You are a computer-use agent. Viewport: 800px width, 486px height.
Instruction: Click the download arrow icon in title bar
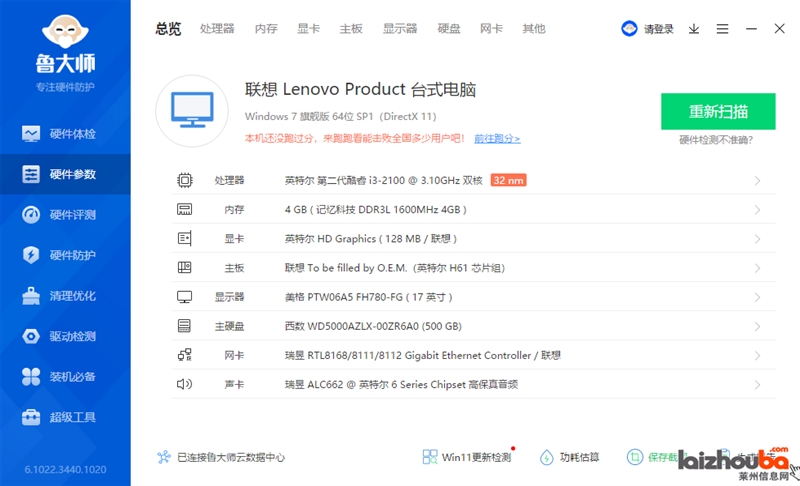click(694, 29)
